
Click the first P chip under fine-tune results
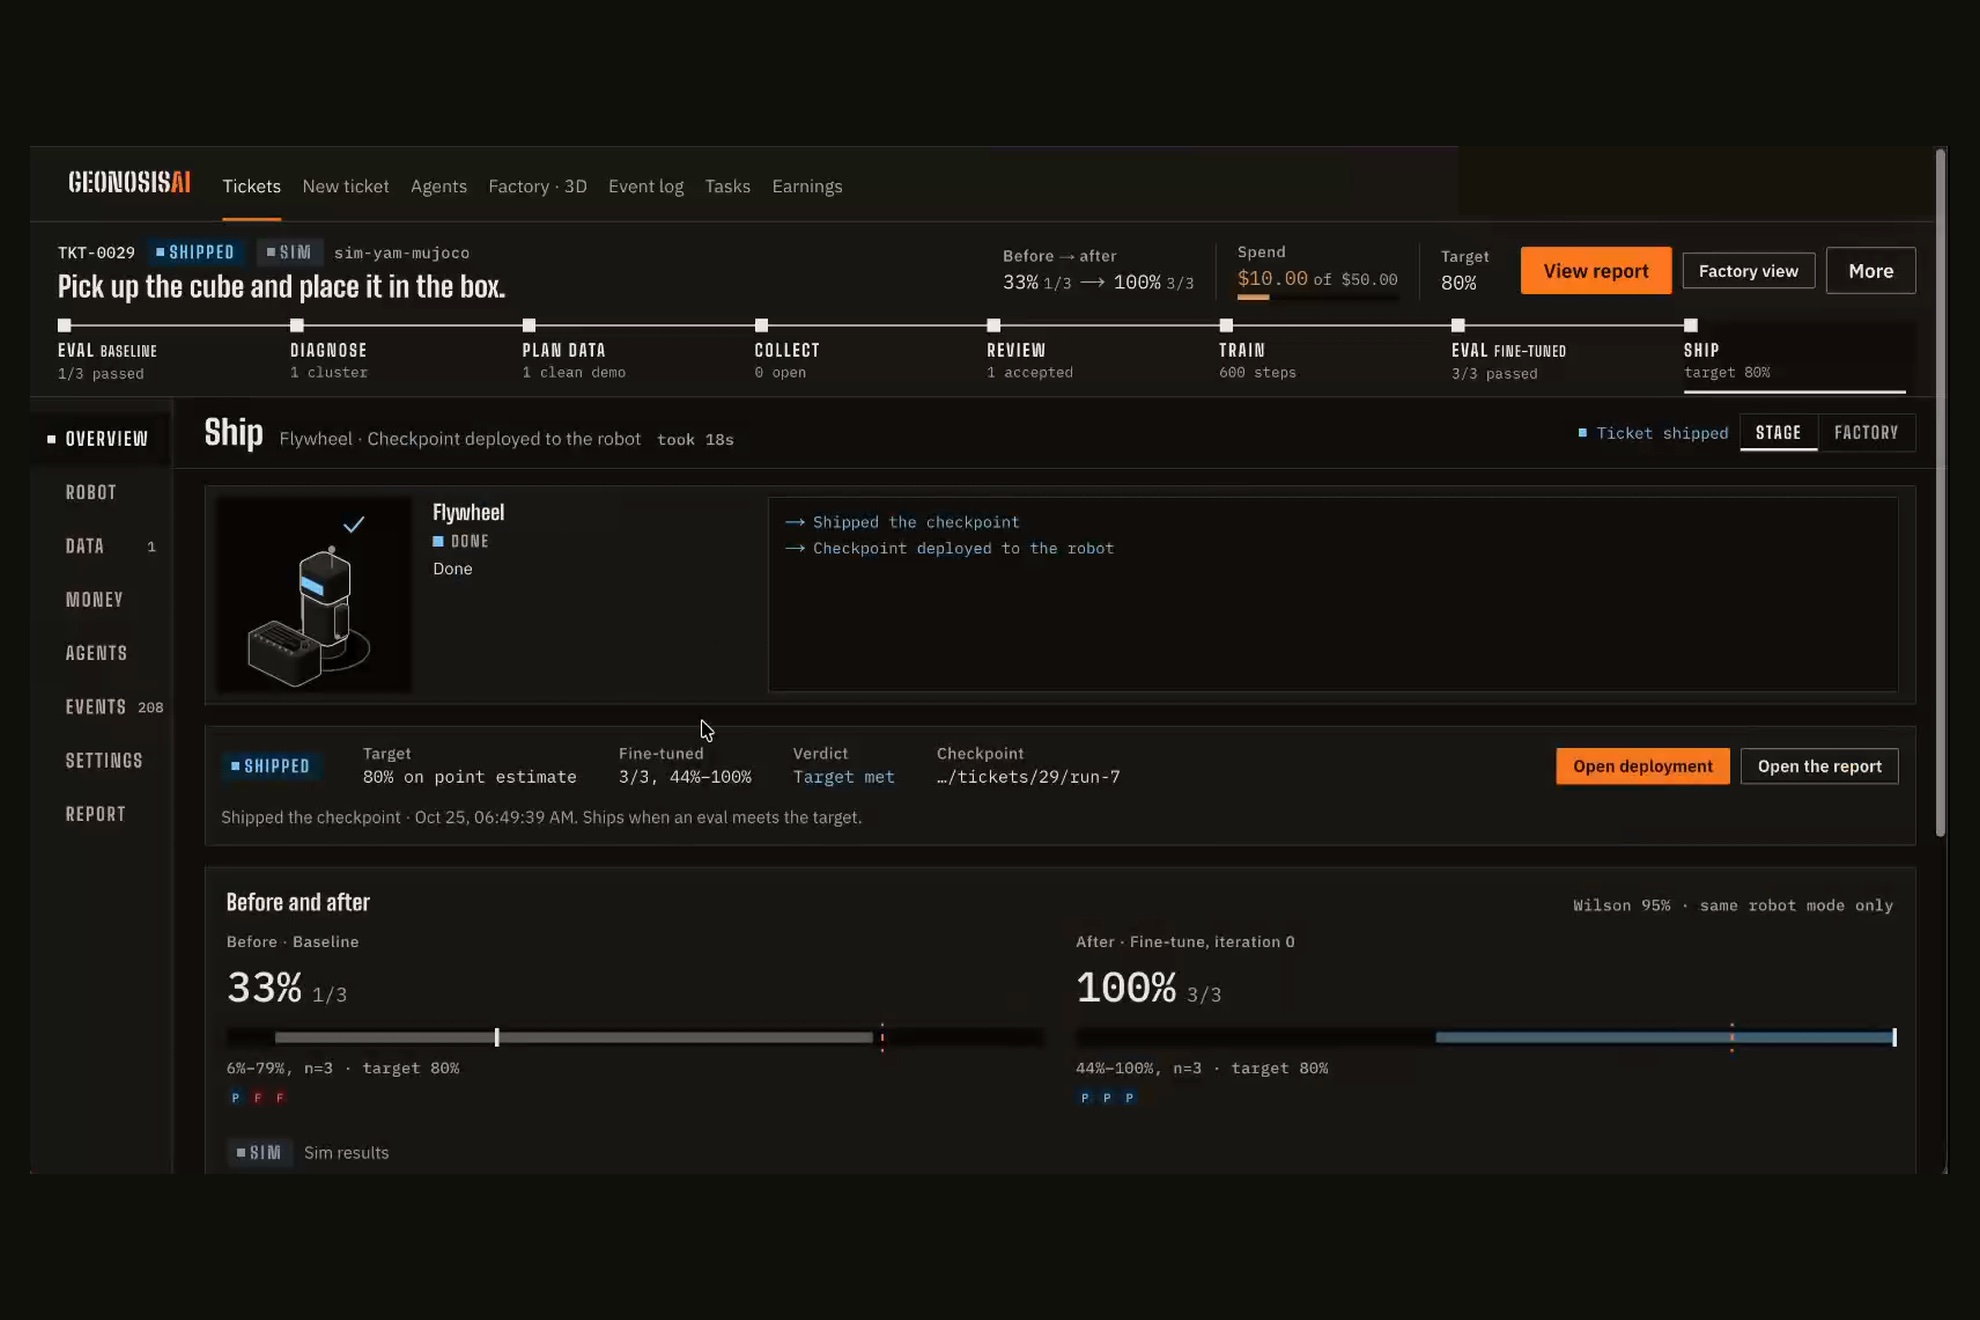1085,1097
